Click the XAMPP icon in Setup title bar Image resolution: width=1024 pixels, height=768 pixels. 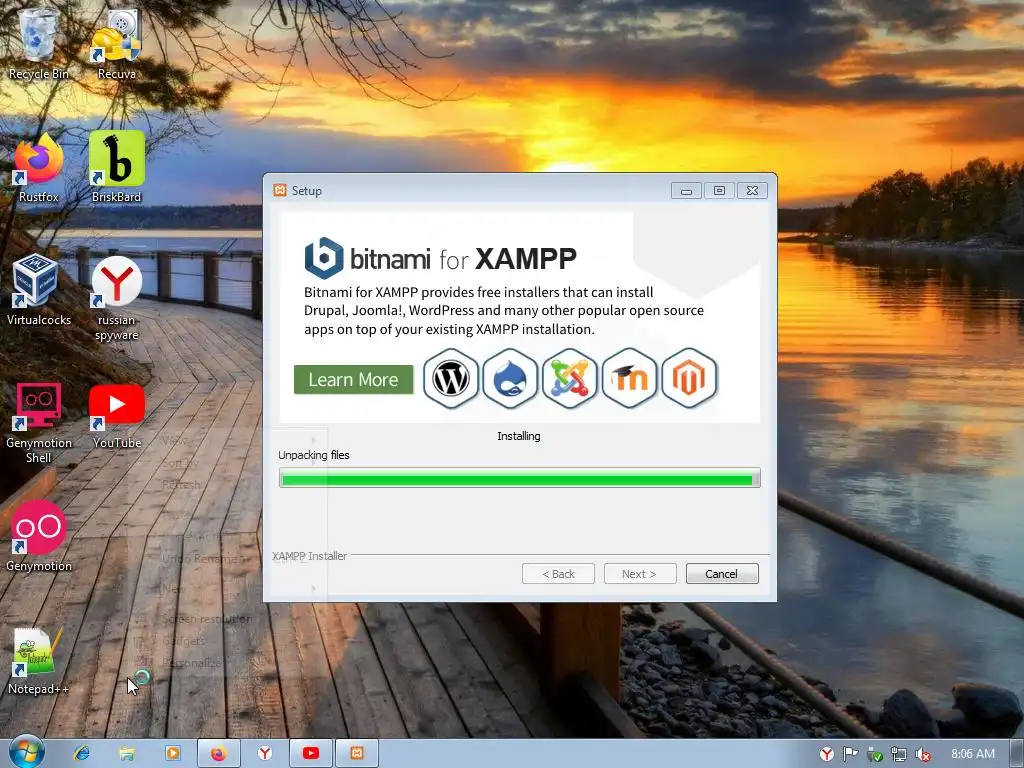[280, 190]
